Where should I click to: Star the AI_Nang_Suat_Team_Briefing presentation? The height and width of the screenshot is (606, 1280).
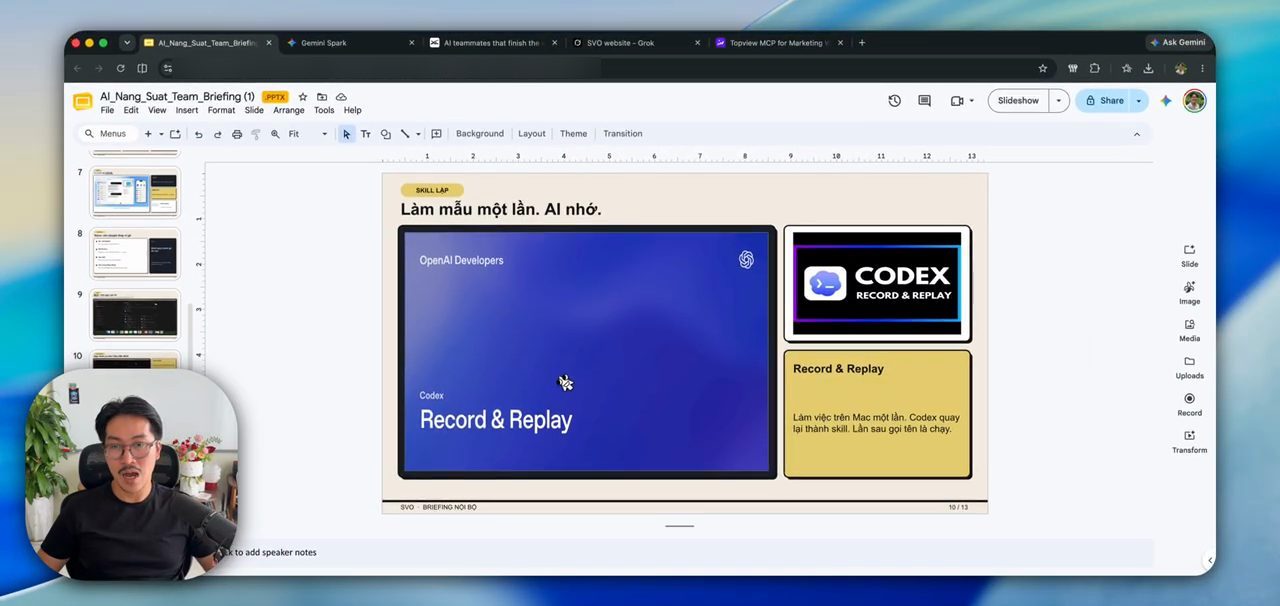303,97
